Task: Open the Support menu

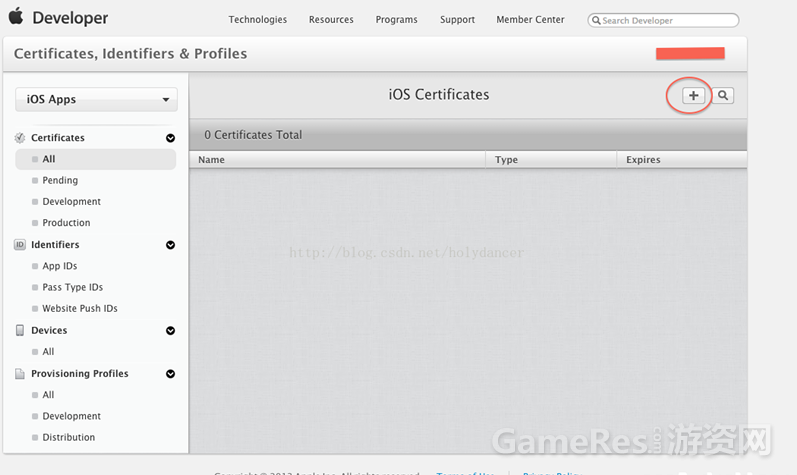Action: (457, 19)
